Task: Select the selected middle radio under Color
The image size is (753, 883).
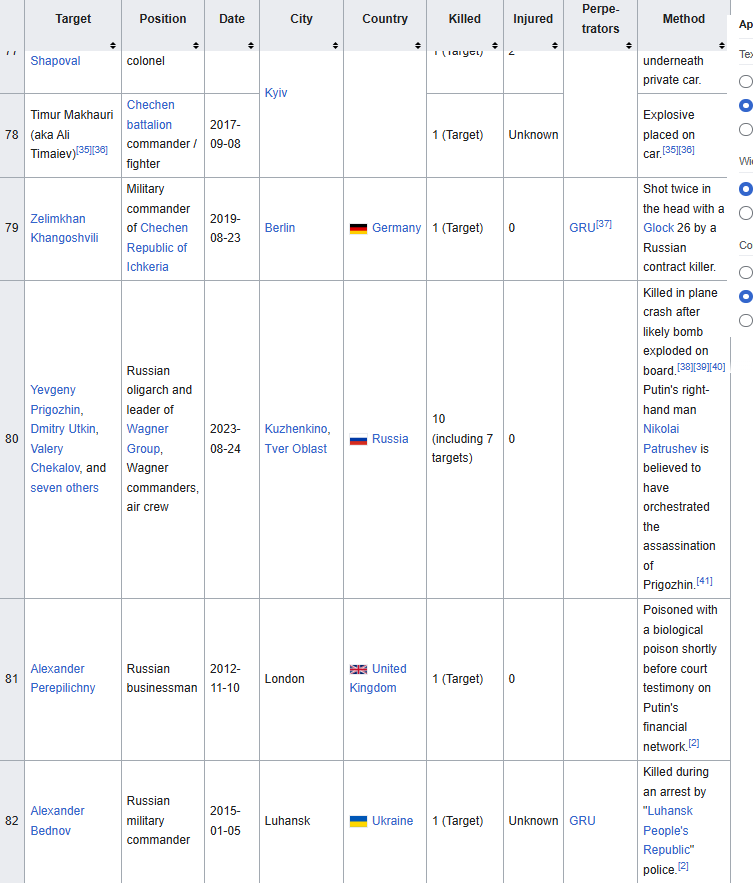Action: pos(746,296)
